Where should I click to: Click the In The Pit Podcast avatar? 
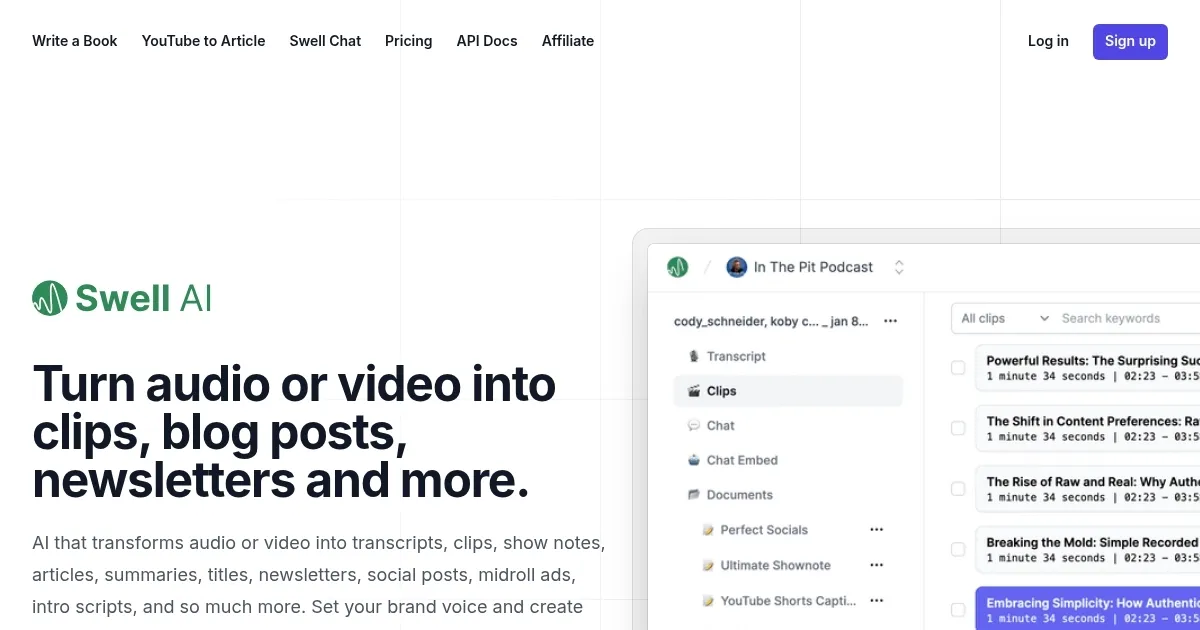pos(737,267)
